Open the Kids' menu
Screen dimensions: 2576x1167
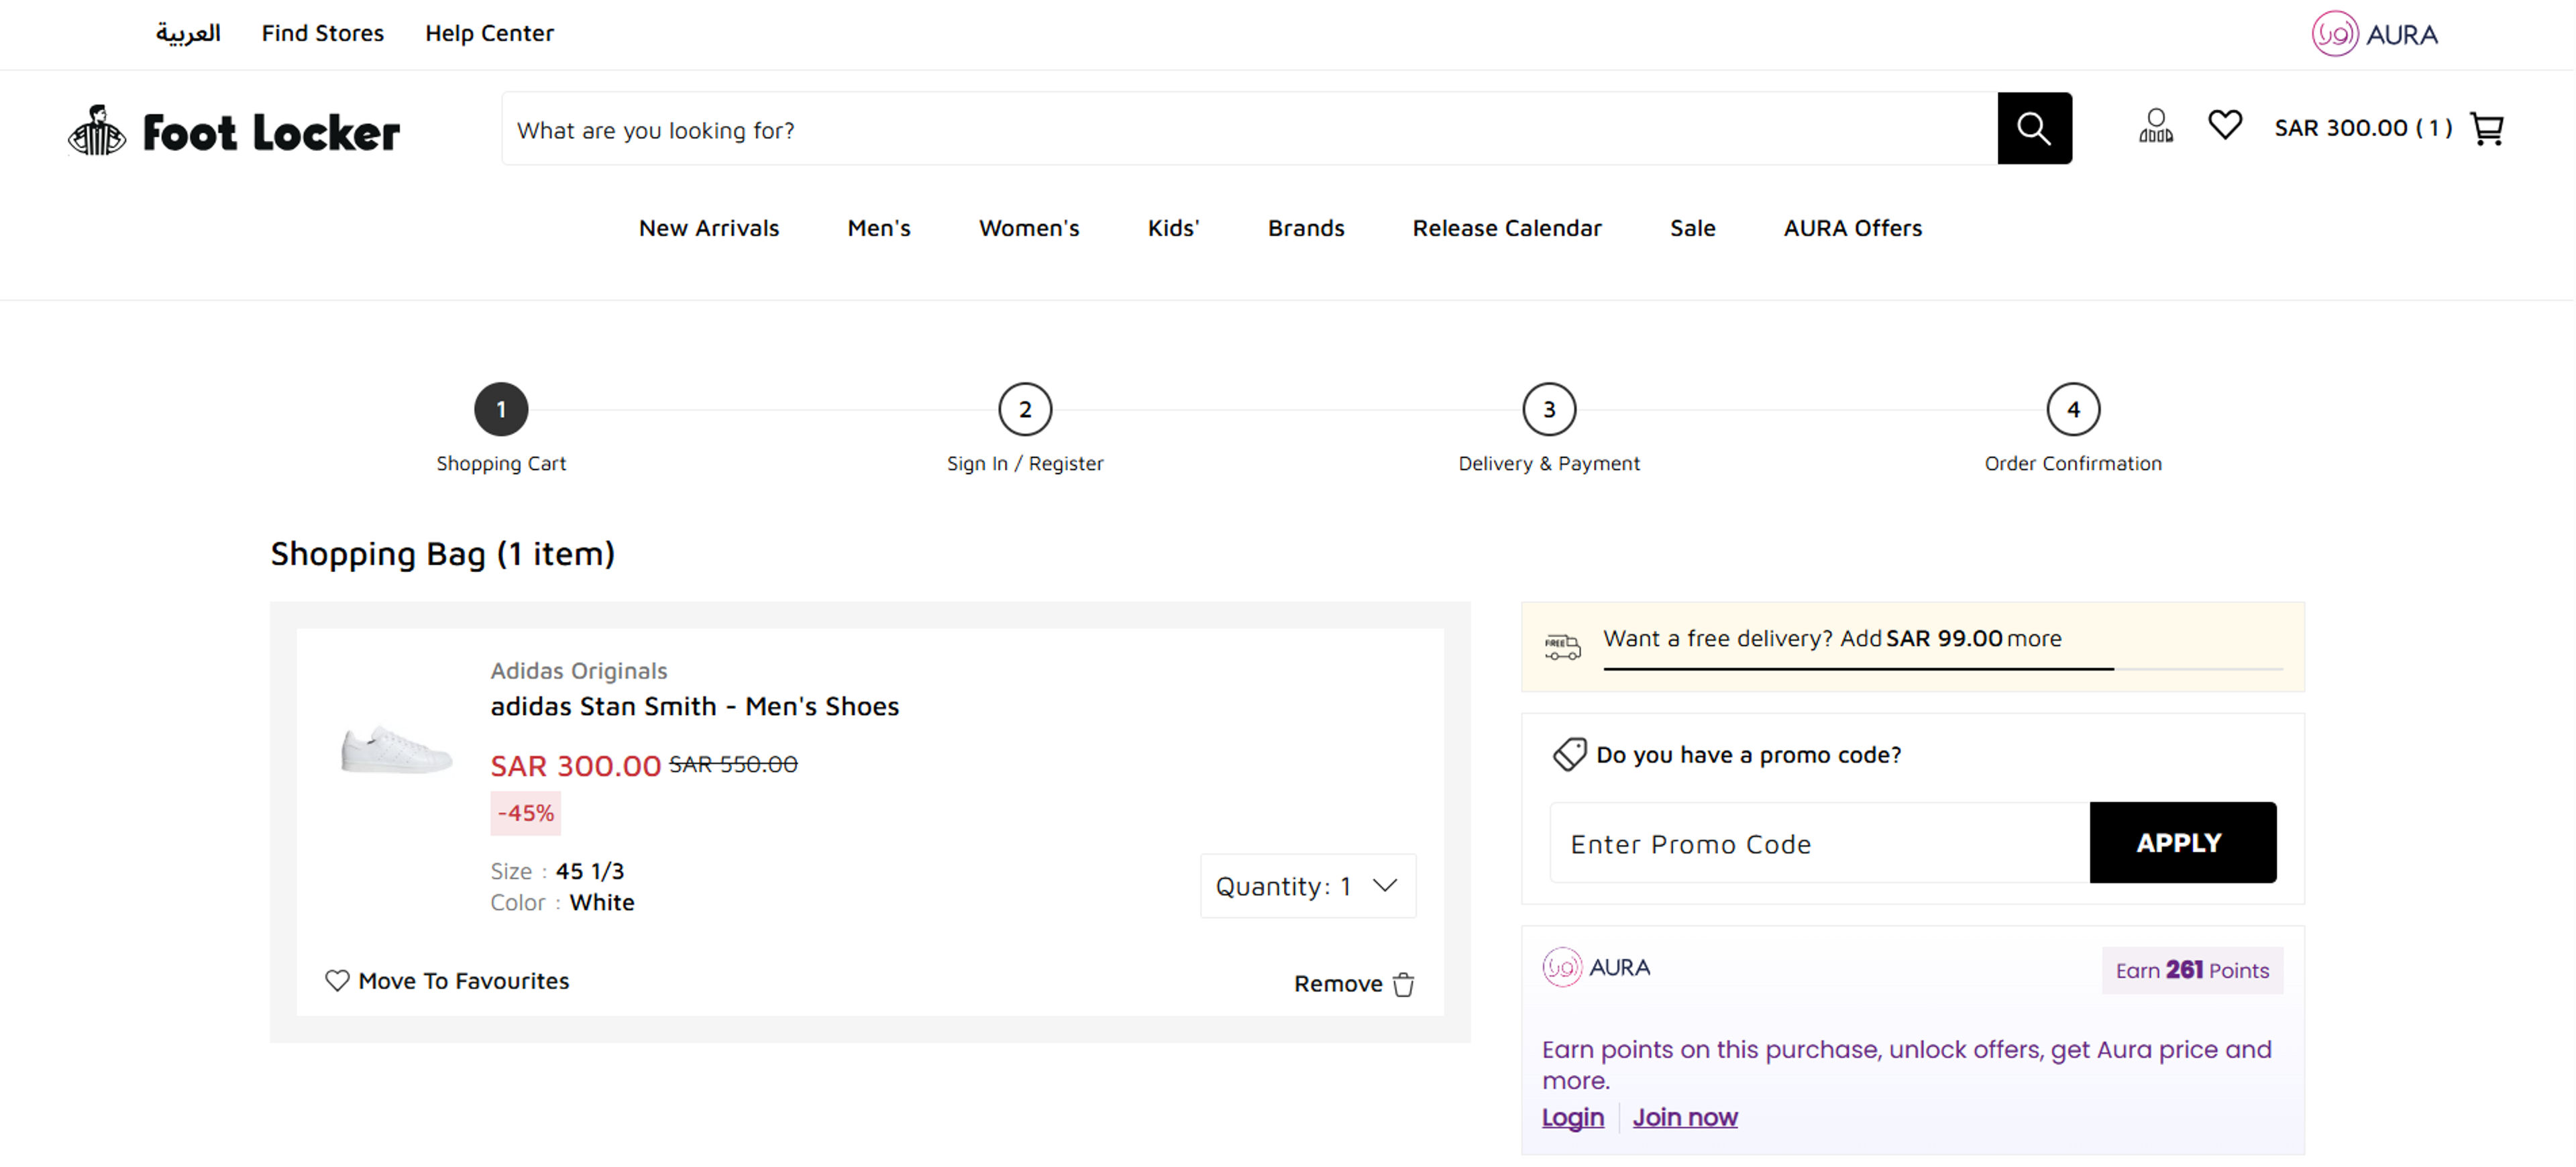(1173, 228)
